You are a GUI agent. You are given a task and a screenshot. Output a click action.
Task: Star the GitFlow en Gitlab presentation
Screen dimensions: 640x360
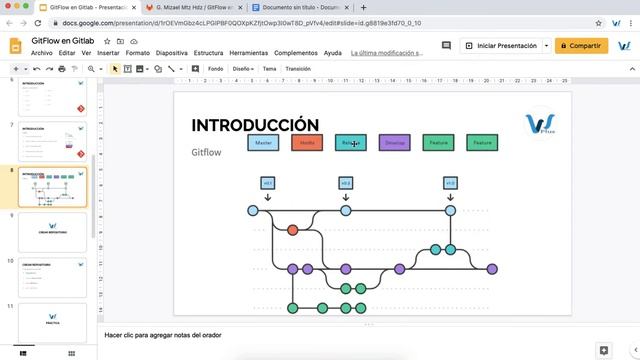point(107,41)
